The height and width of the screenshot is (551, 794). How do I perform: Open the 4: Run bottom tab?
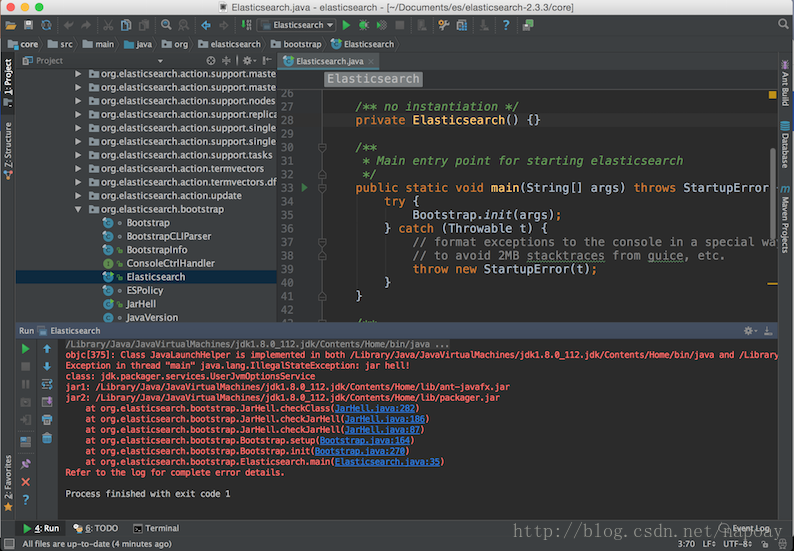click(41, 528)
